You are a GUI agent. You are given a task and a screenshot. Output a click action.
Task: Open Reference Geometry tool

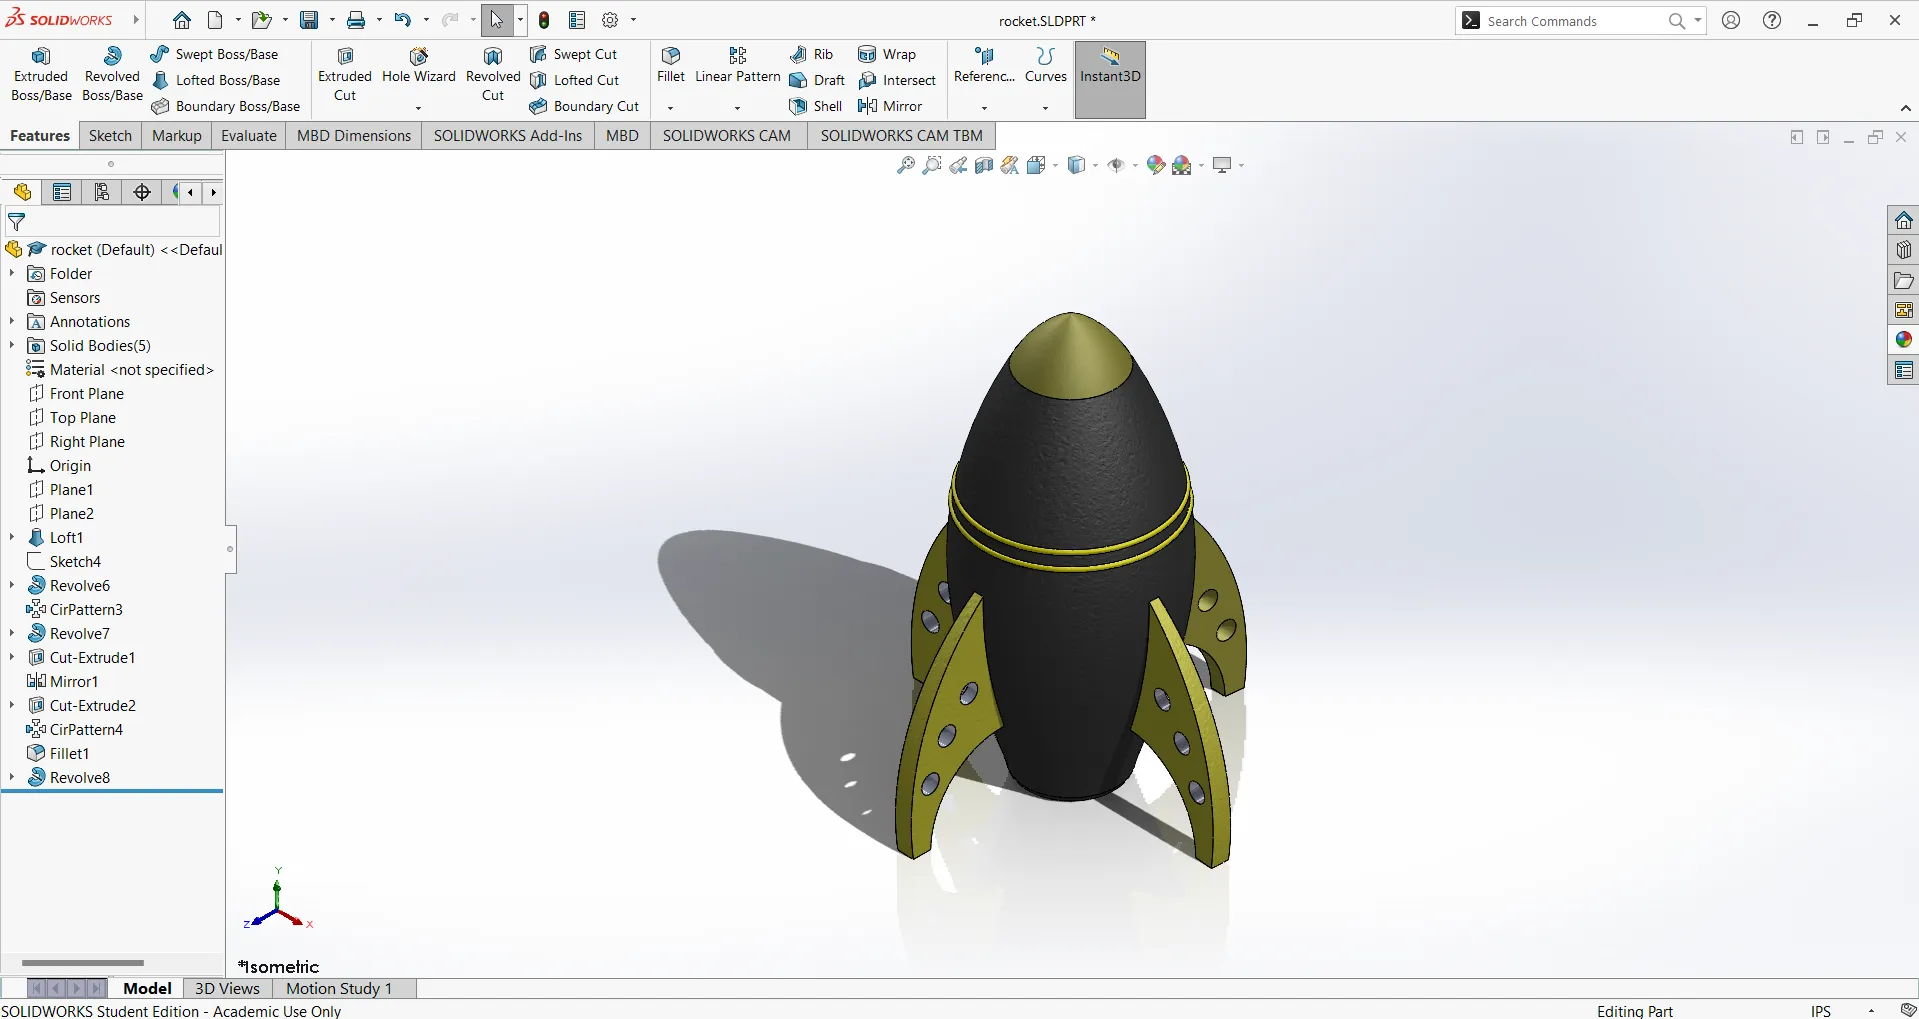(x=984, y=66)
